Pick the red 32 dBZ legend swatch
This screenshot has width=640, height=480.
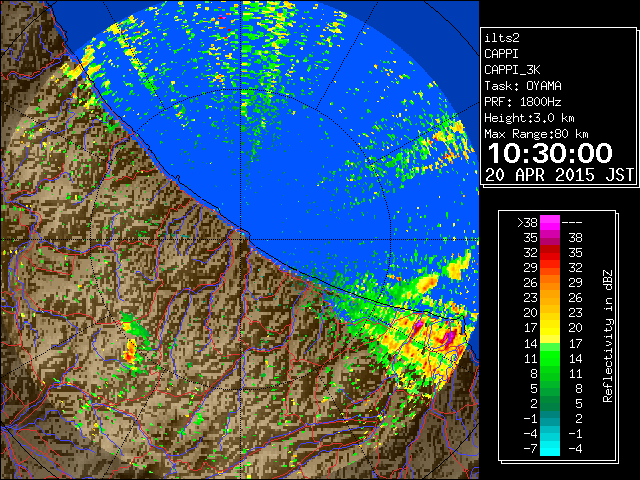point(550,253)
